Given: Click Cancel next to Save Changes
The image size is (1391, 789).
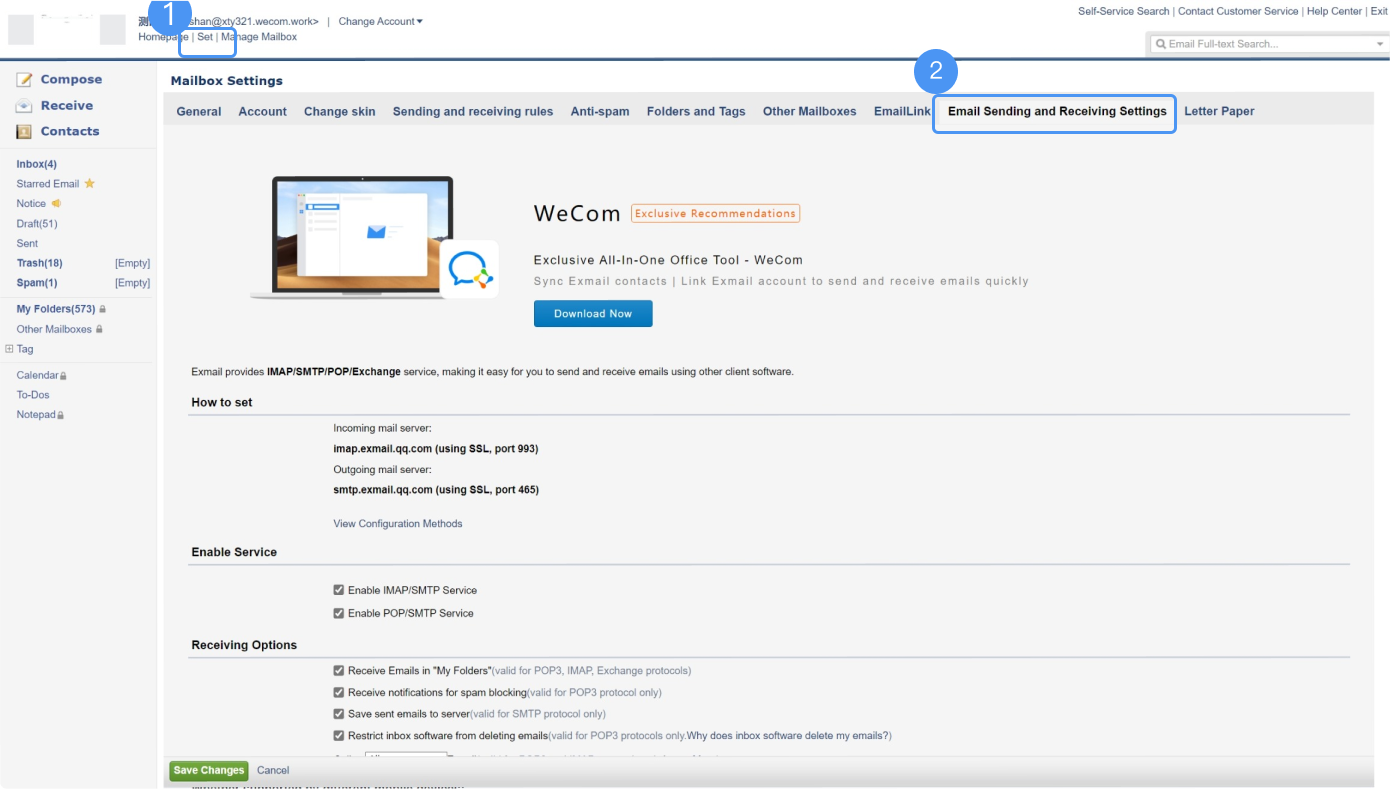Looking at the screenshot, I should pos(273,771).
